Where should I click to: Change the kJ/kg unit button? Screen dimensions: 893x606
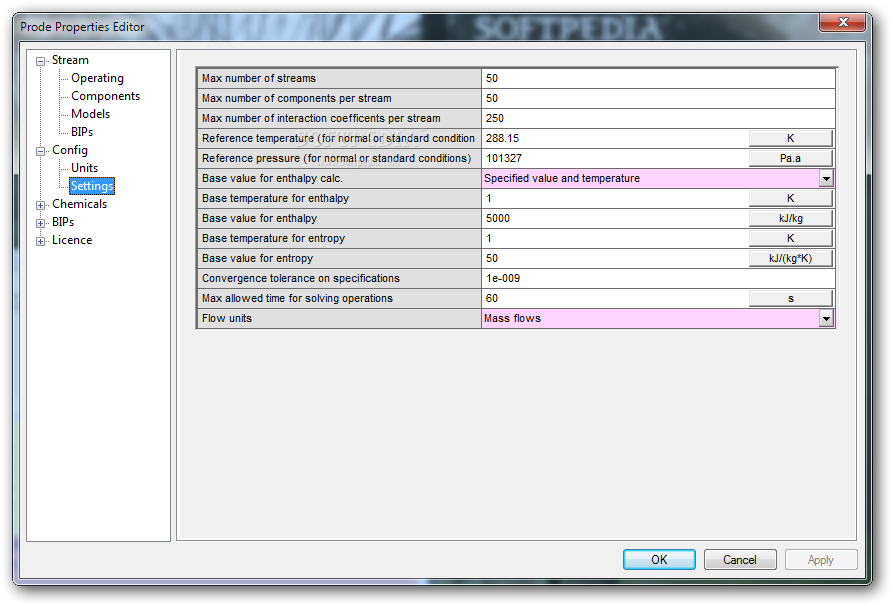coord(790,218)
